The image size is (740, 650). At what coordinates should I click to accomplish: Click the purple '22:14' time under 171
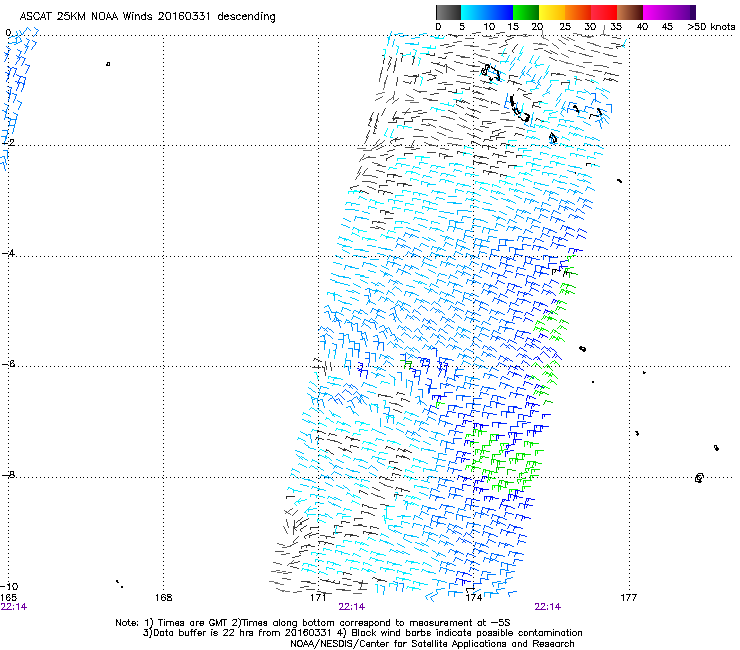point(352,607)
